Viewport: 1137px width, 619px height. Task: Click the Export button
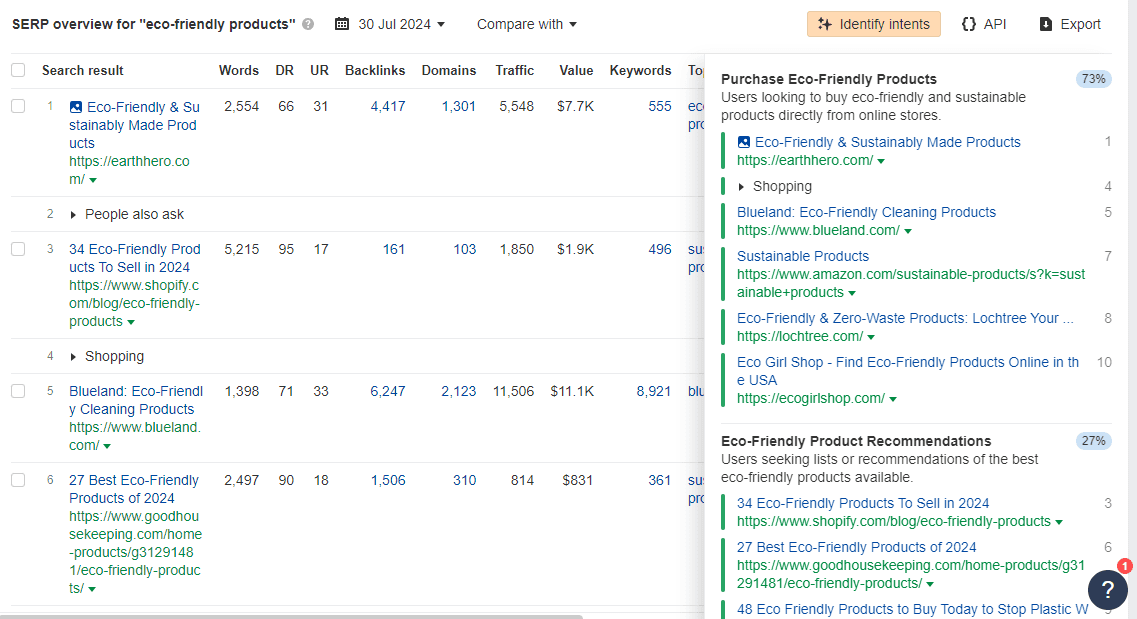coord(1070,24)
